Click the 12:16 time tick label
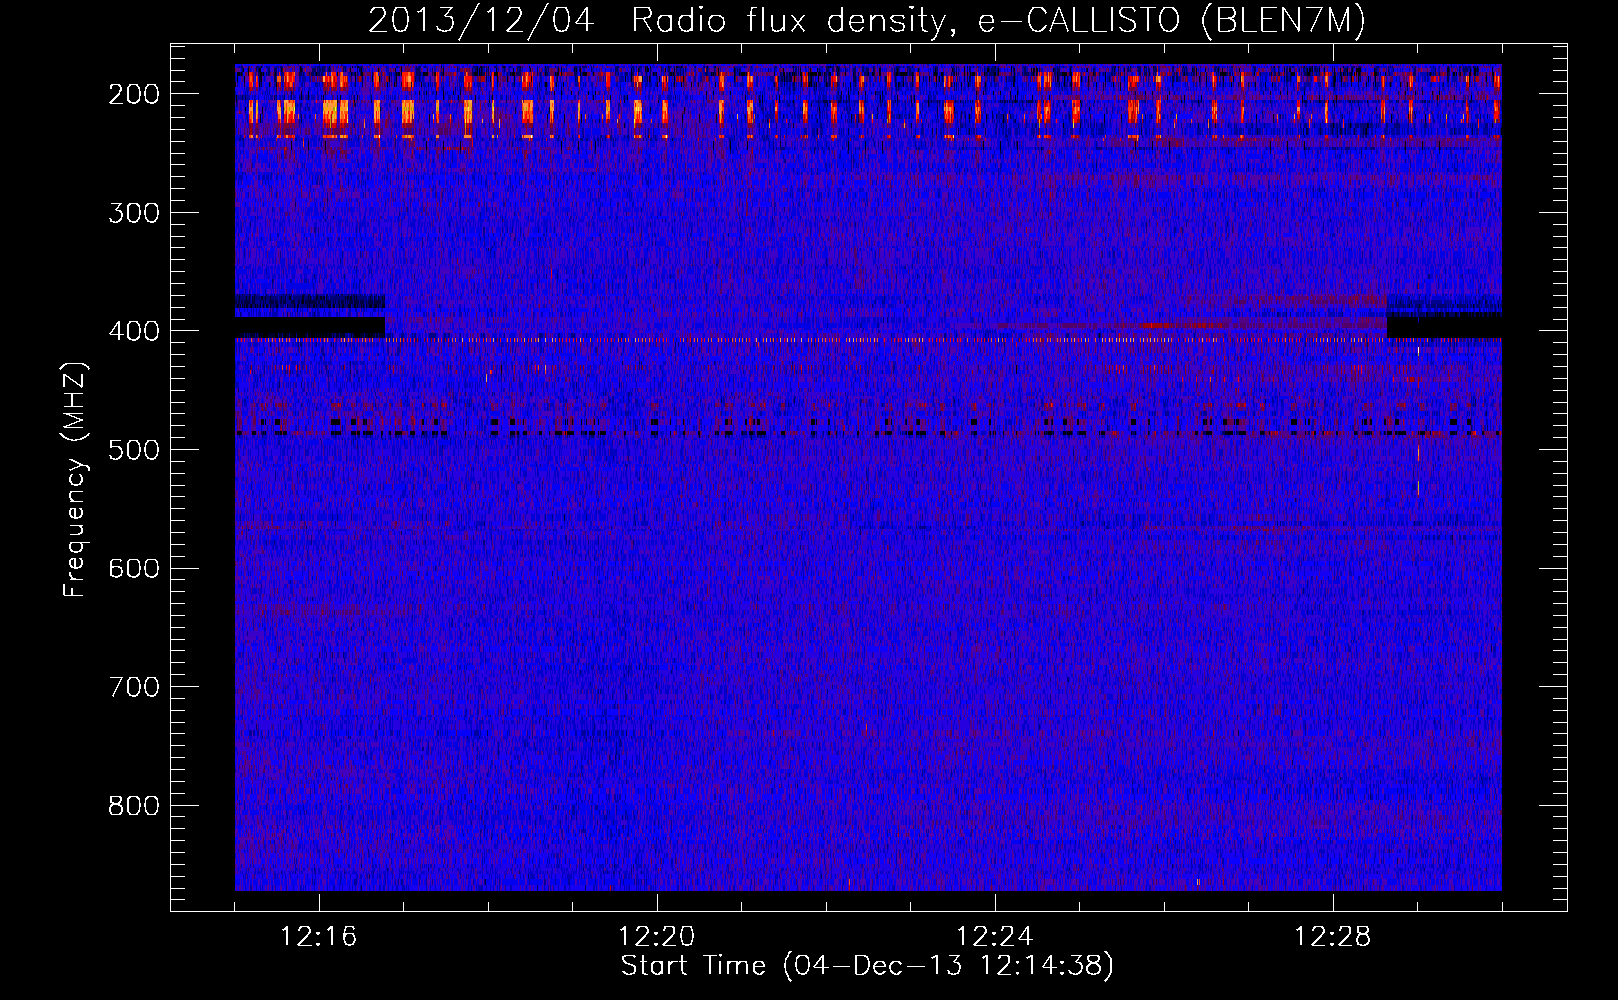The width and height of the screenshot is (1618, 1000). pos(319,937)
